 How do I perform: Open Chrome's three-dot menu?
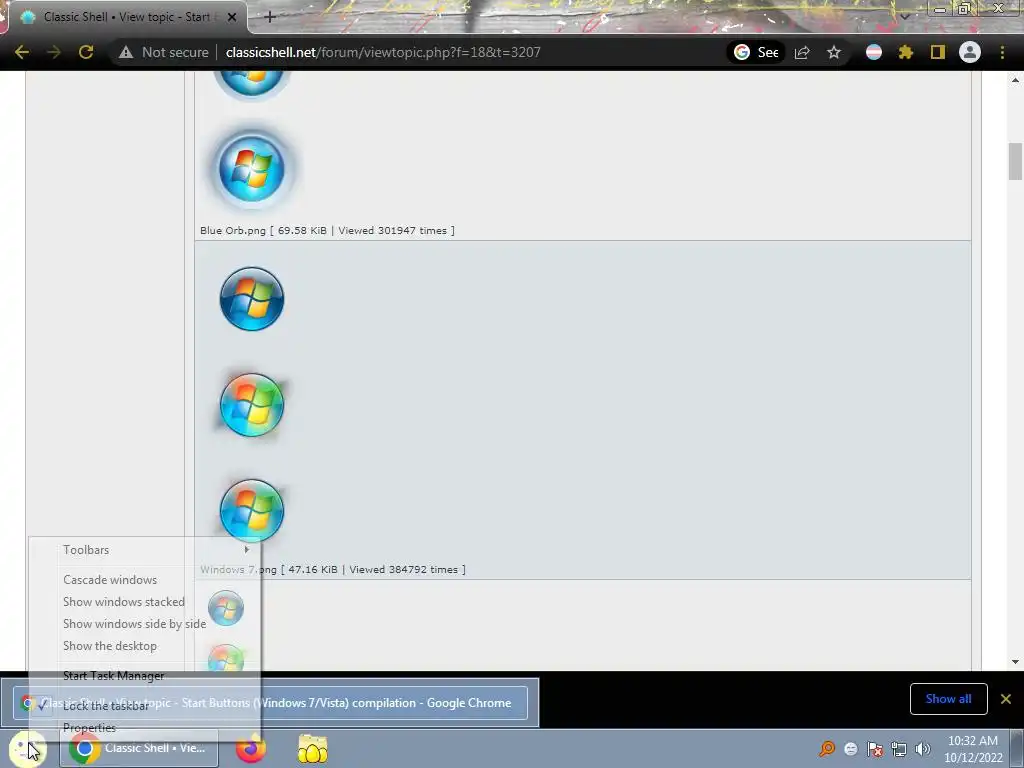pos(1002,52)
